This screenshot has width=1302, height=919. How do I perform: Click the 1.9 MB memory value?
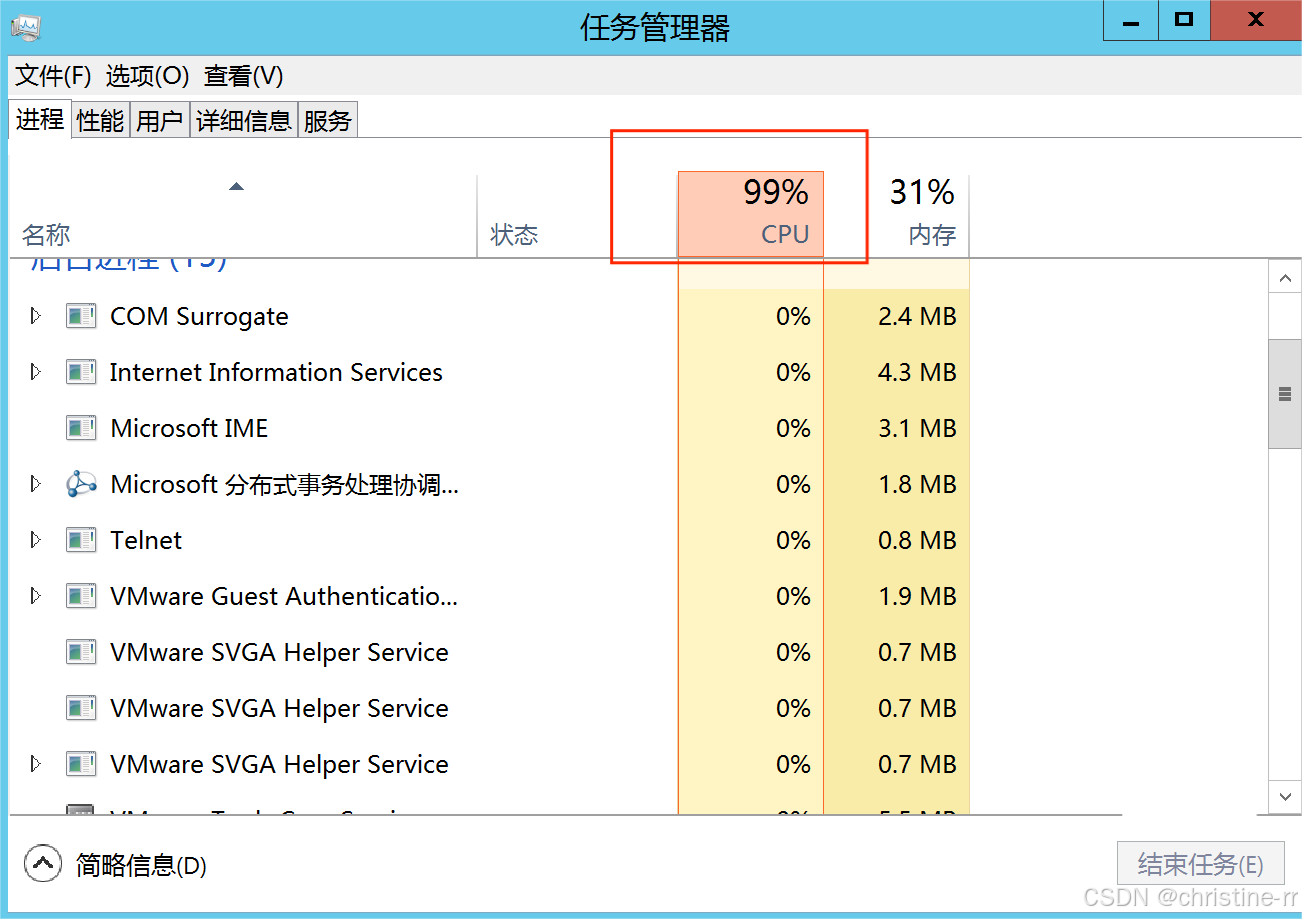pos(917,597)
